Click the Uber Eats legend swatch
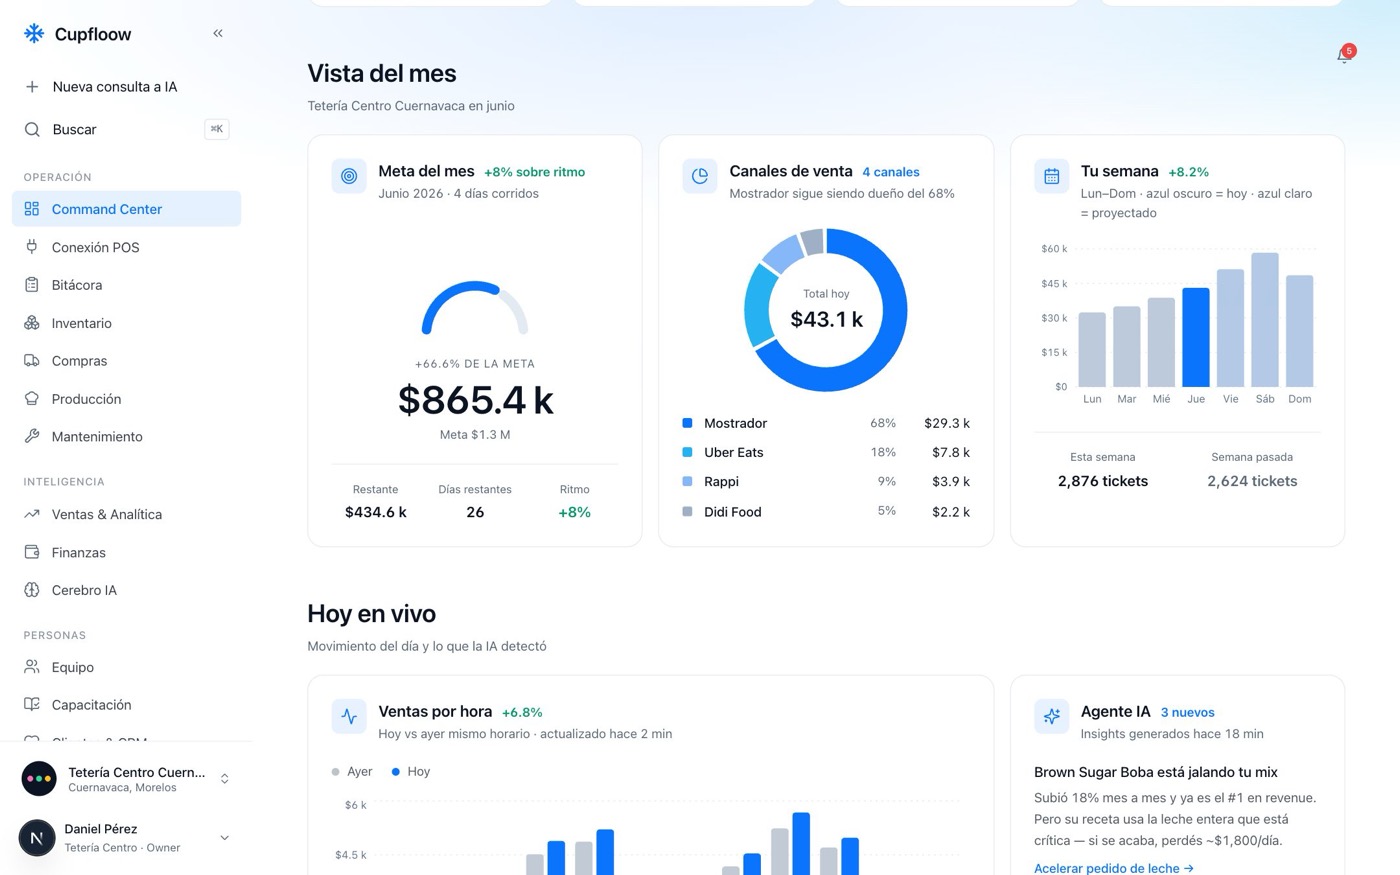 coord(687,452)
